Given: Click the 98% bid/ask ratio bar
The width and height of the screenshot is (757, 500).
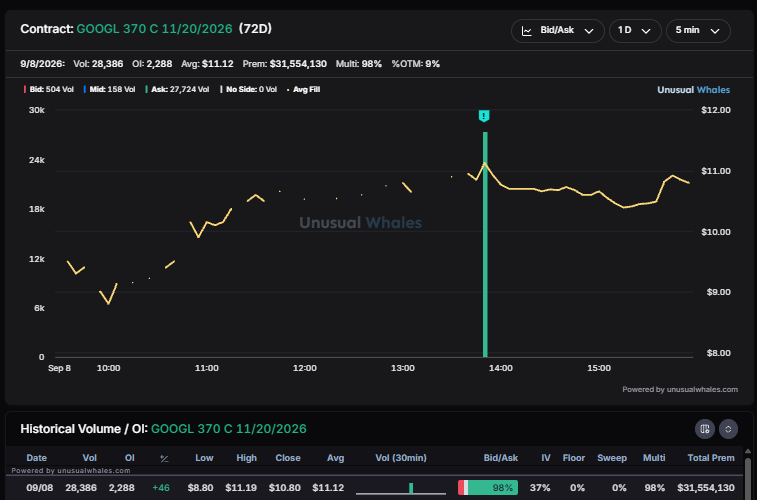Looking at the screenshot, I should click(488, 487).
